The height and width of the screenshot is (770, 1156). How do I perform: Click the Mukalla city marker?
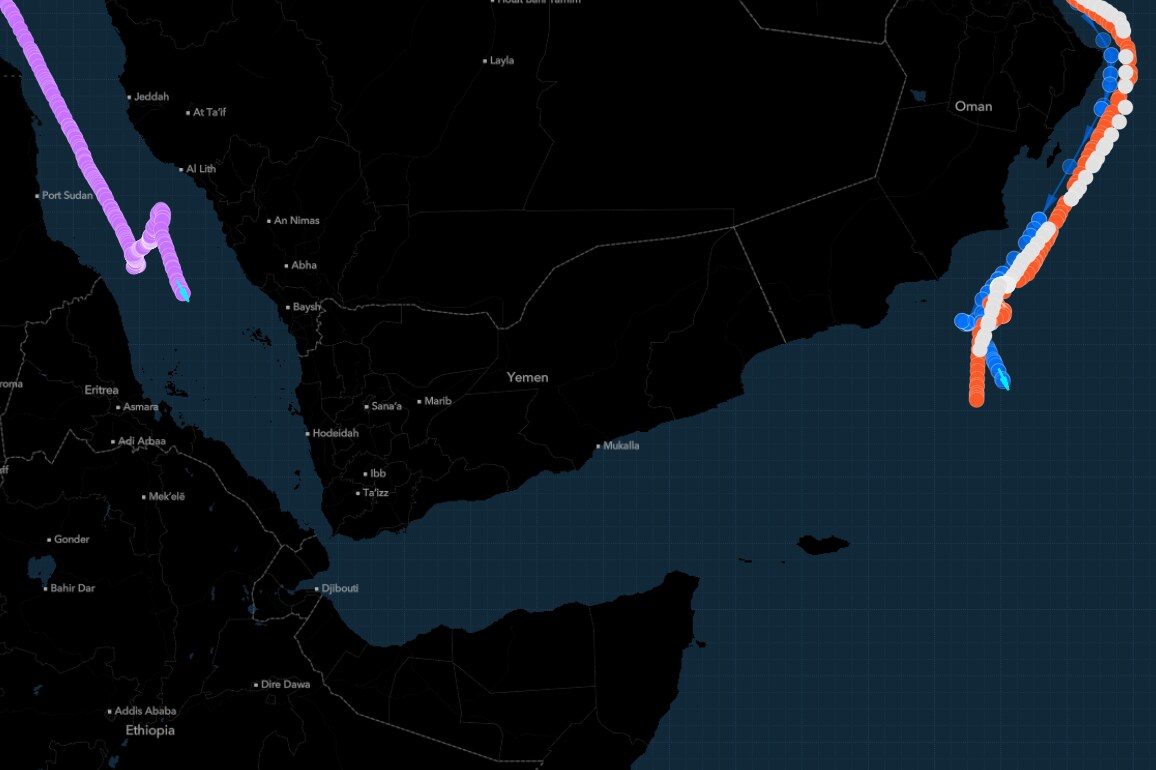click(x=598, y=446)
